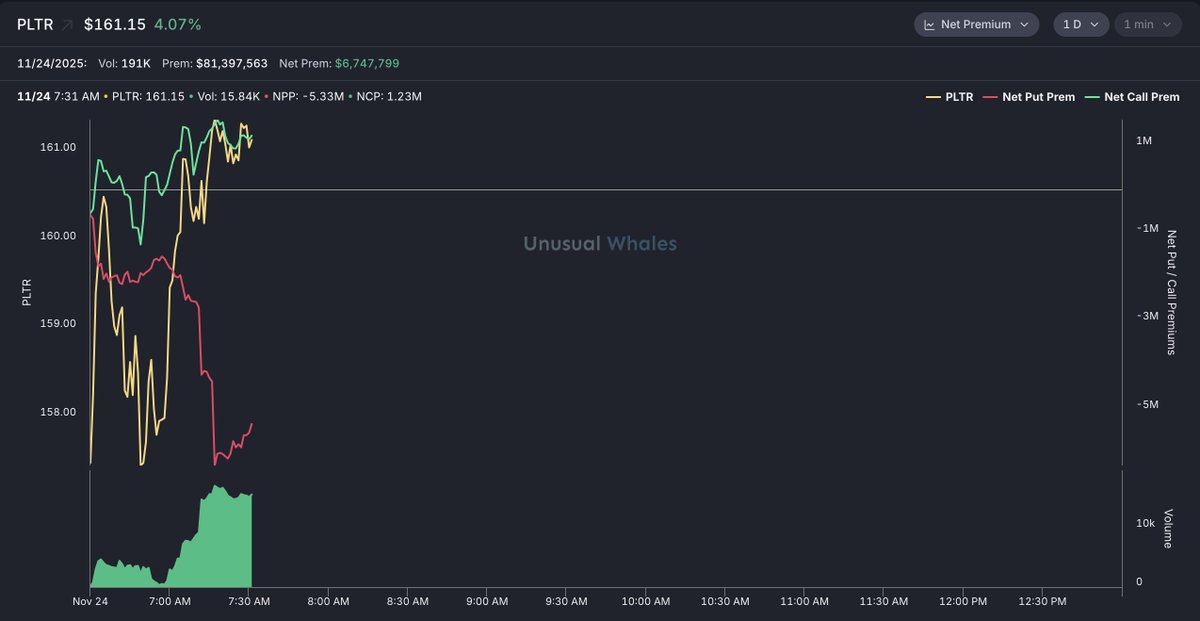The height and width of the screenshot is (621, 1200).
Task: Expand the 1 D timeframe dropdown
Action: point(1080,24)
